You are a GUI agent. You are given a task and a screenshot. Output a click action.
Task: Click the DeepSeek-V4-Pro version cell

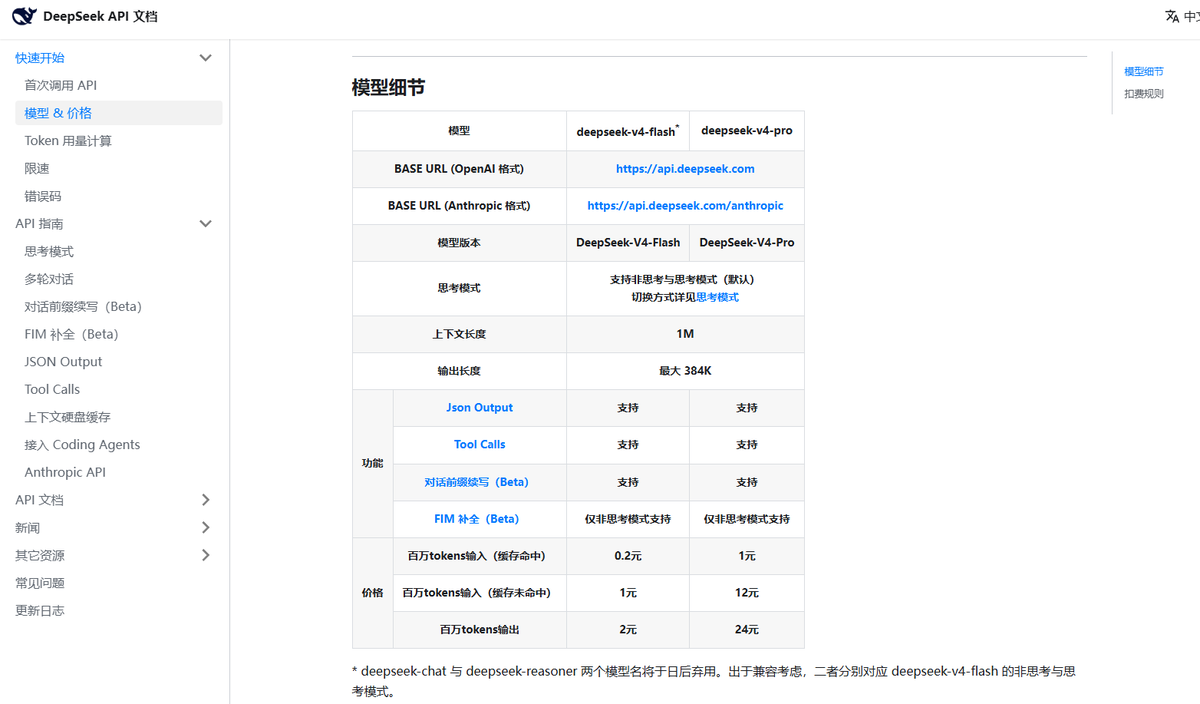point(747,243)
